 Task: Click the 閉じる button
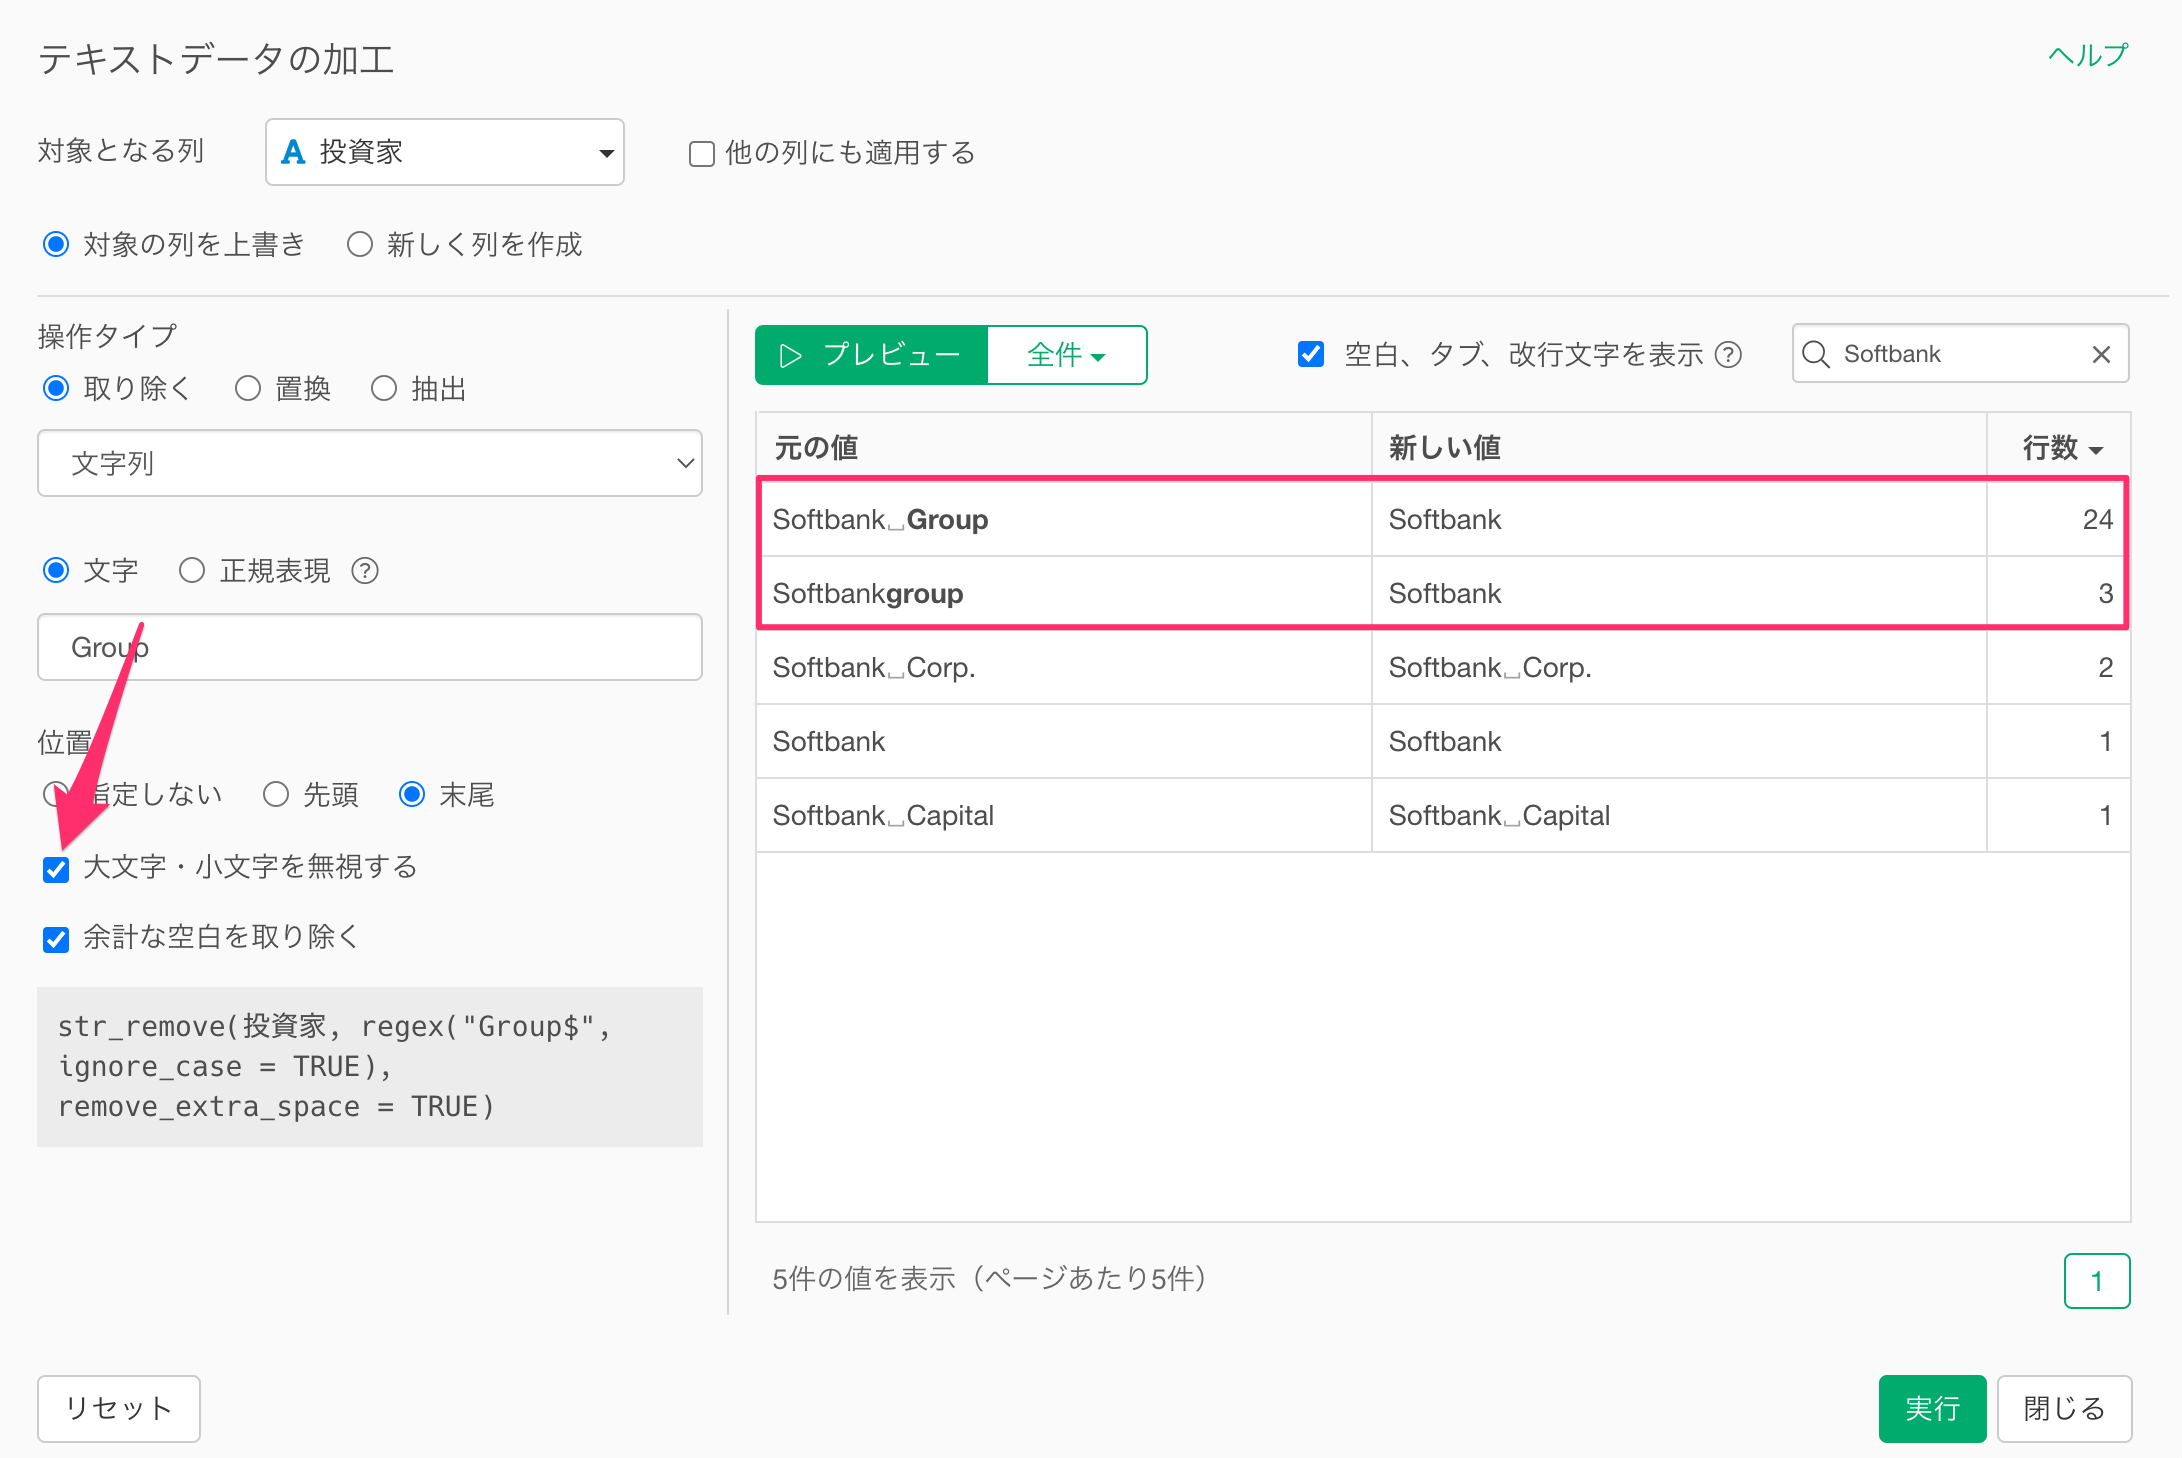[x=2064, y=1408]
